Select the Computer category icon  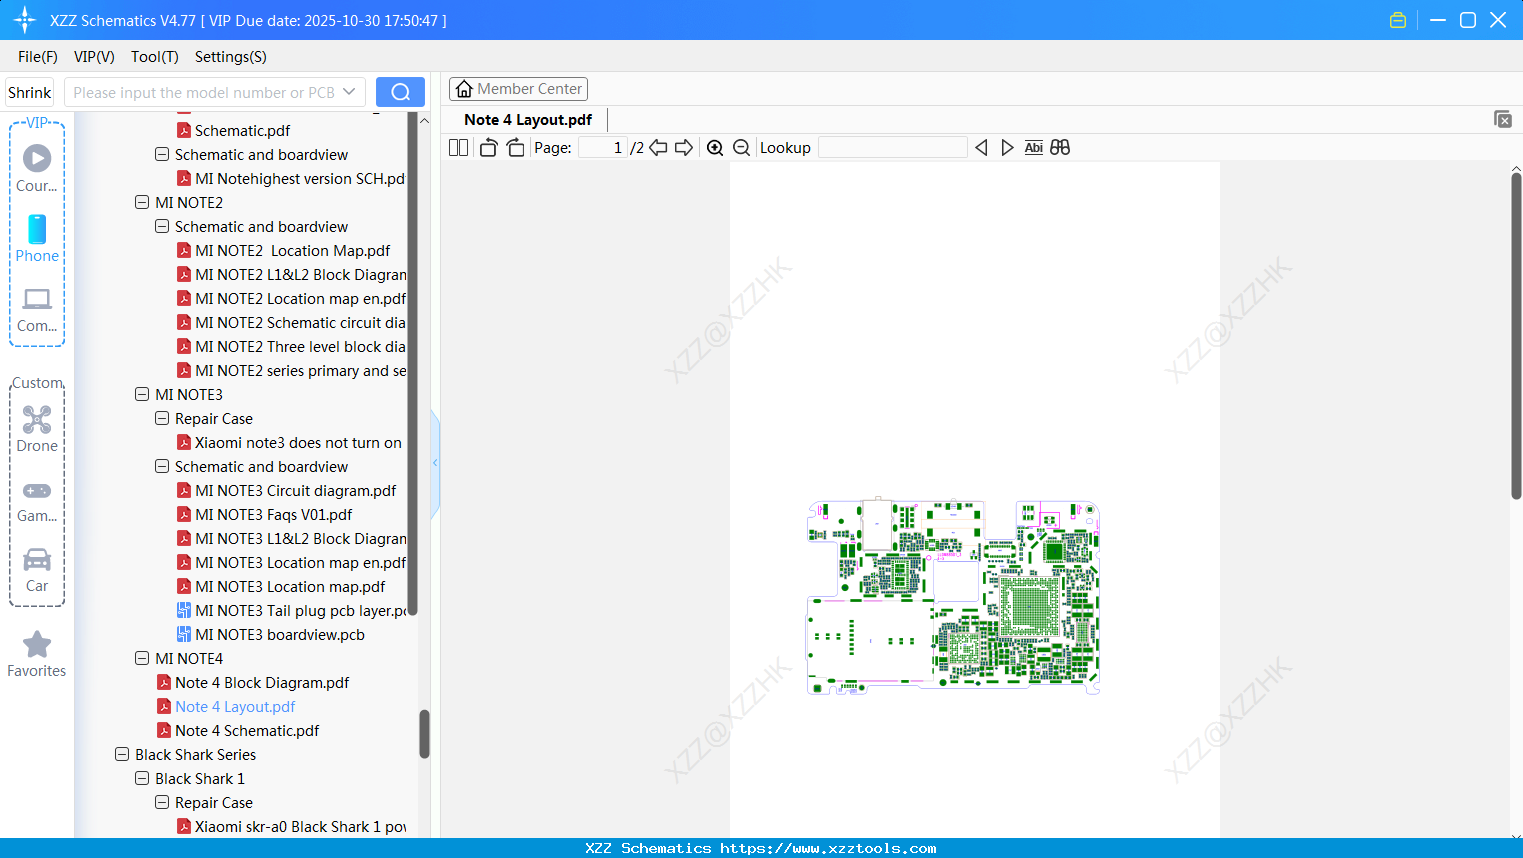pyautogui.click(x=37, y=309)
